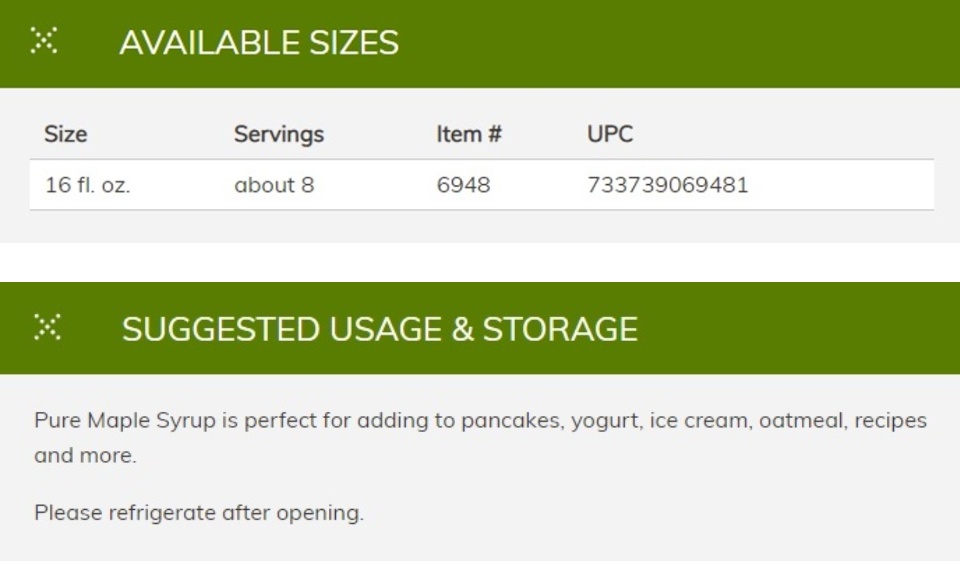Viewport: 960px width, 584px height.
Task: Click the green Suggested Usage header bar
Action: pos(480,328)
